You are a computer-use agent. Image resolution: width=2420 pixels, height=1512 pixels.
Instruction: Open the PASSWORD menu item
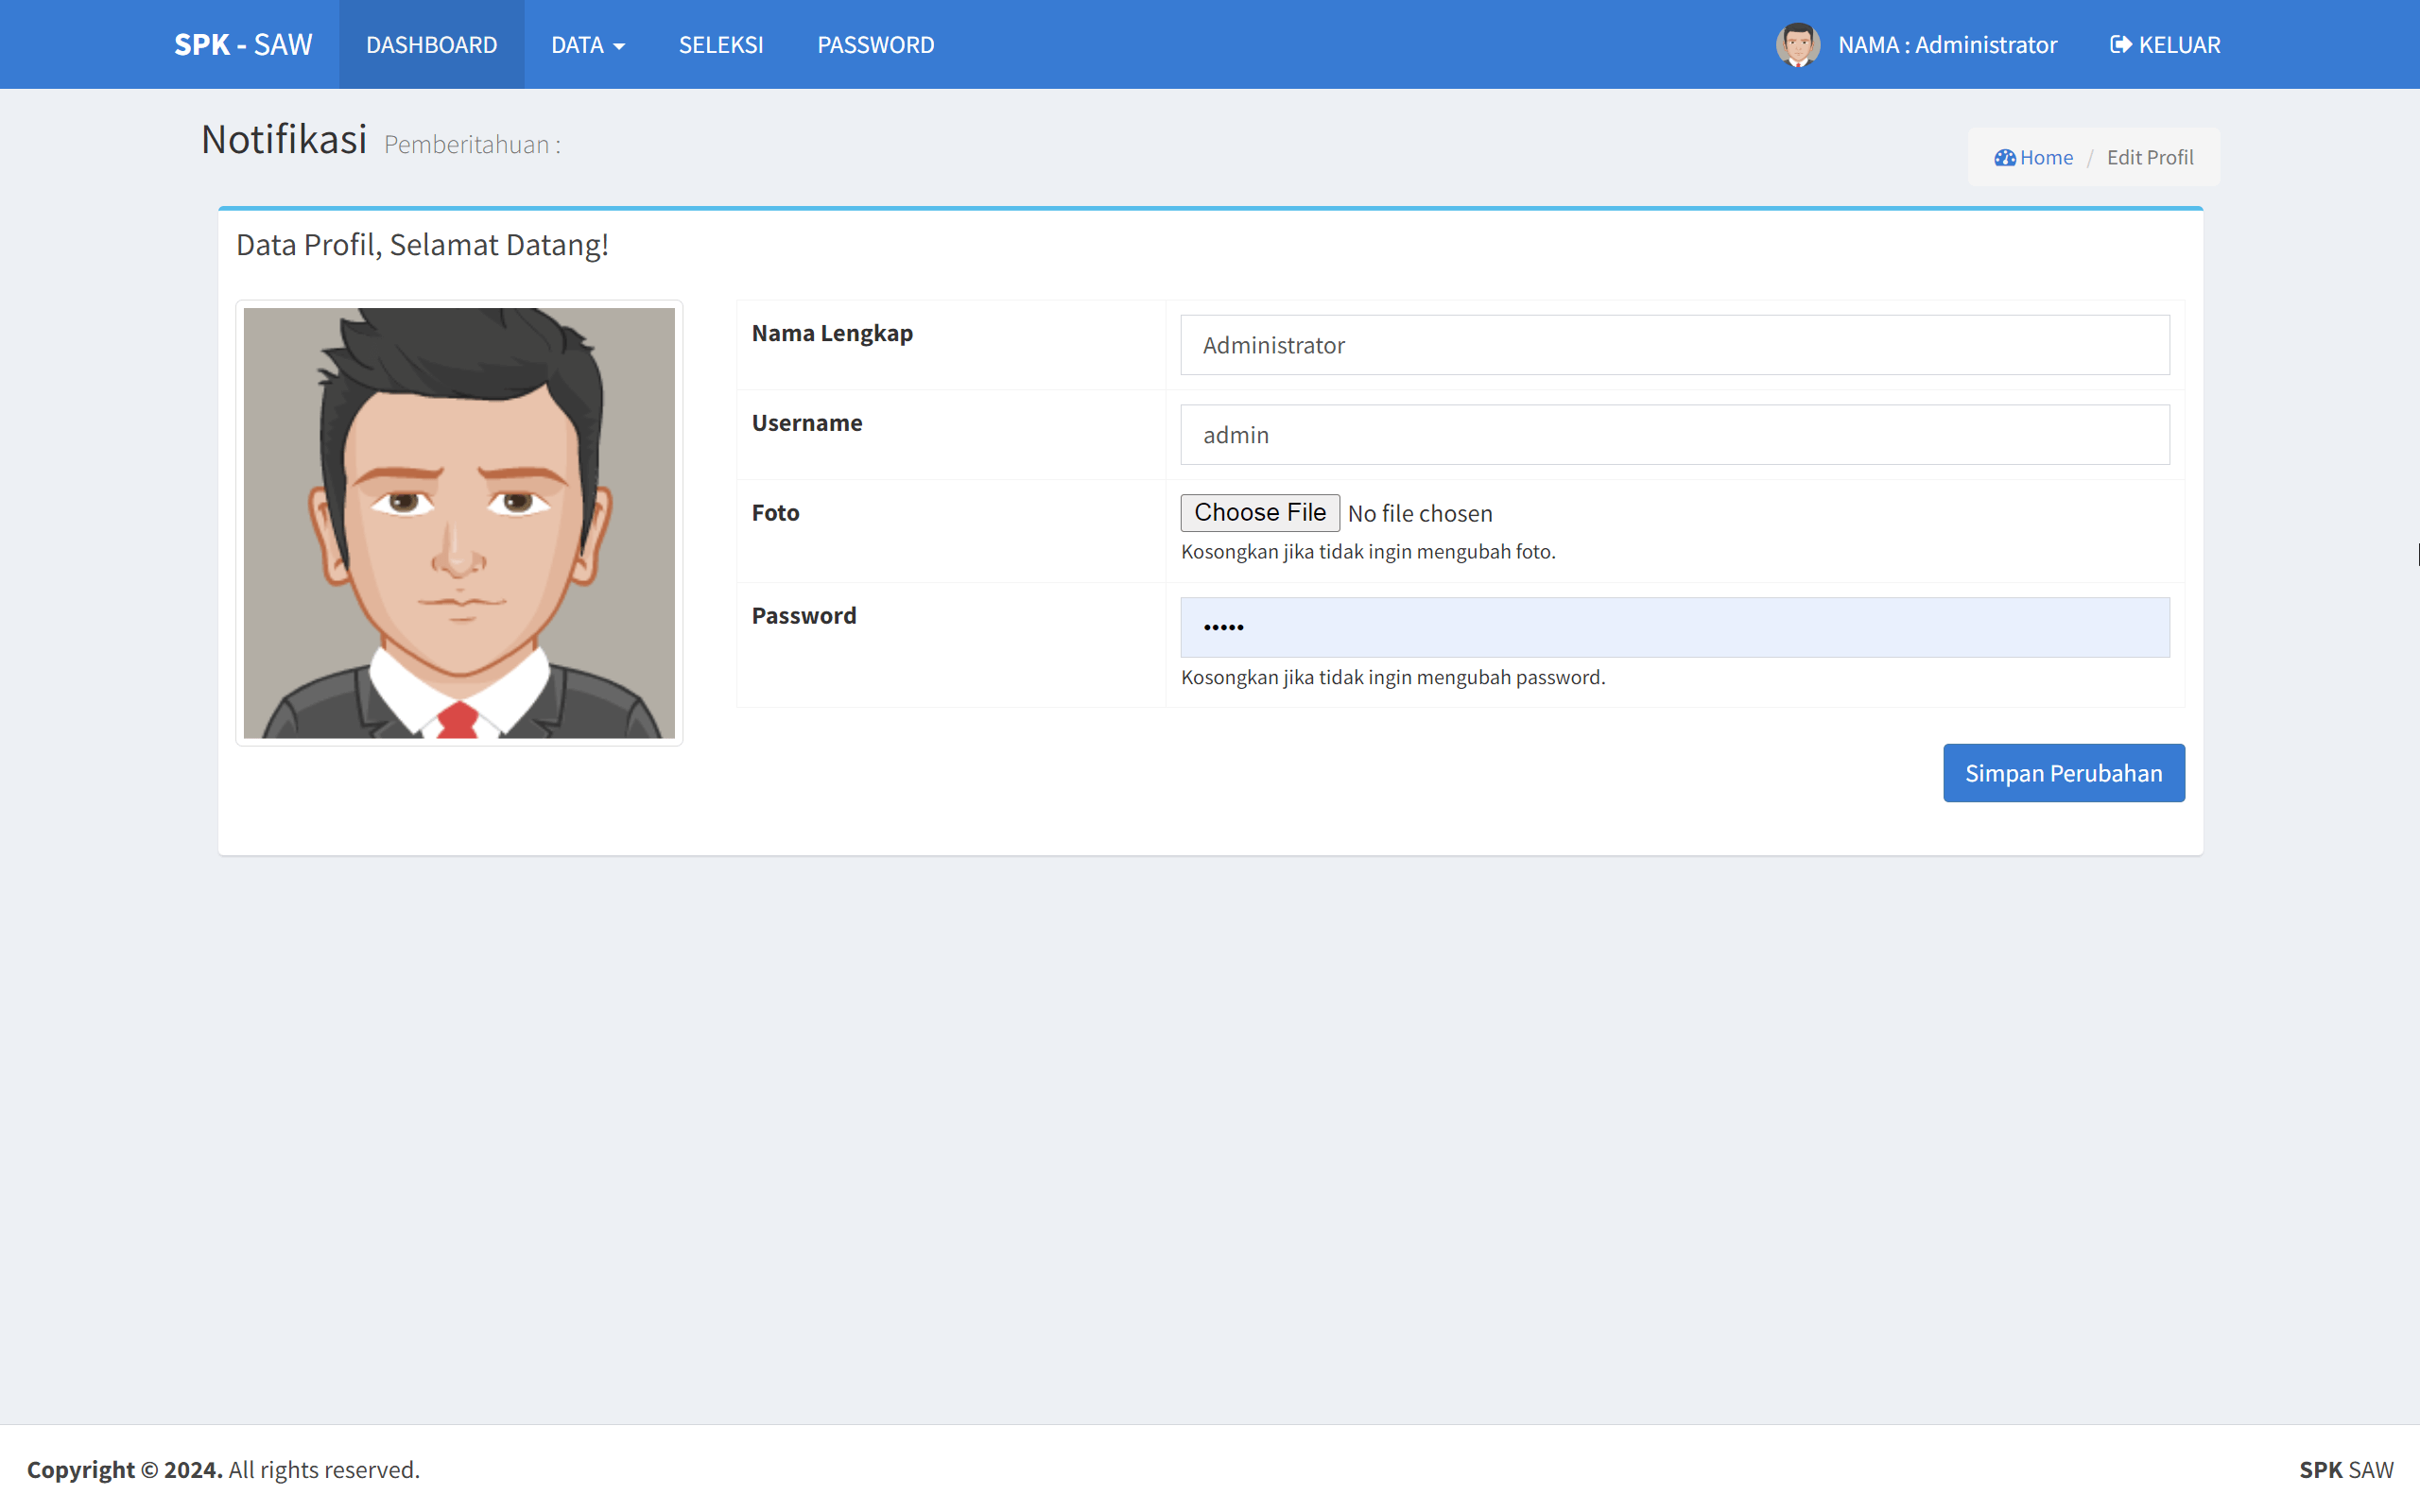[x=875, y=44]
